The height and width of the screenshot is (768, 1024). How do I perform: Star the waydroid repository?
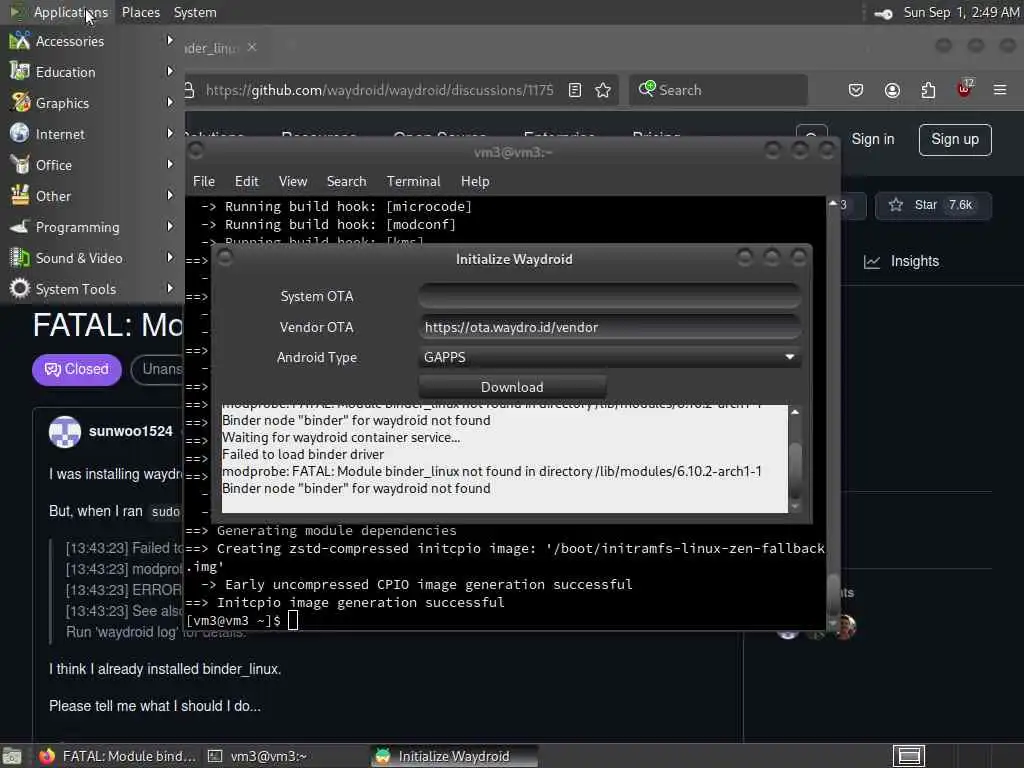[933, 206]
